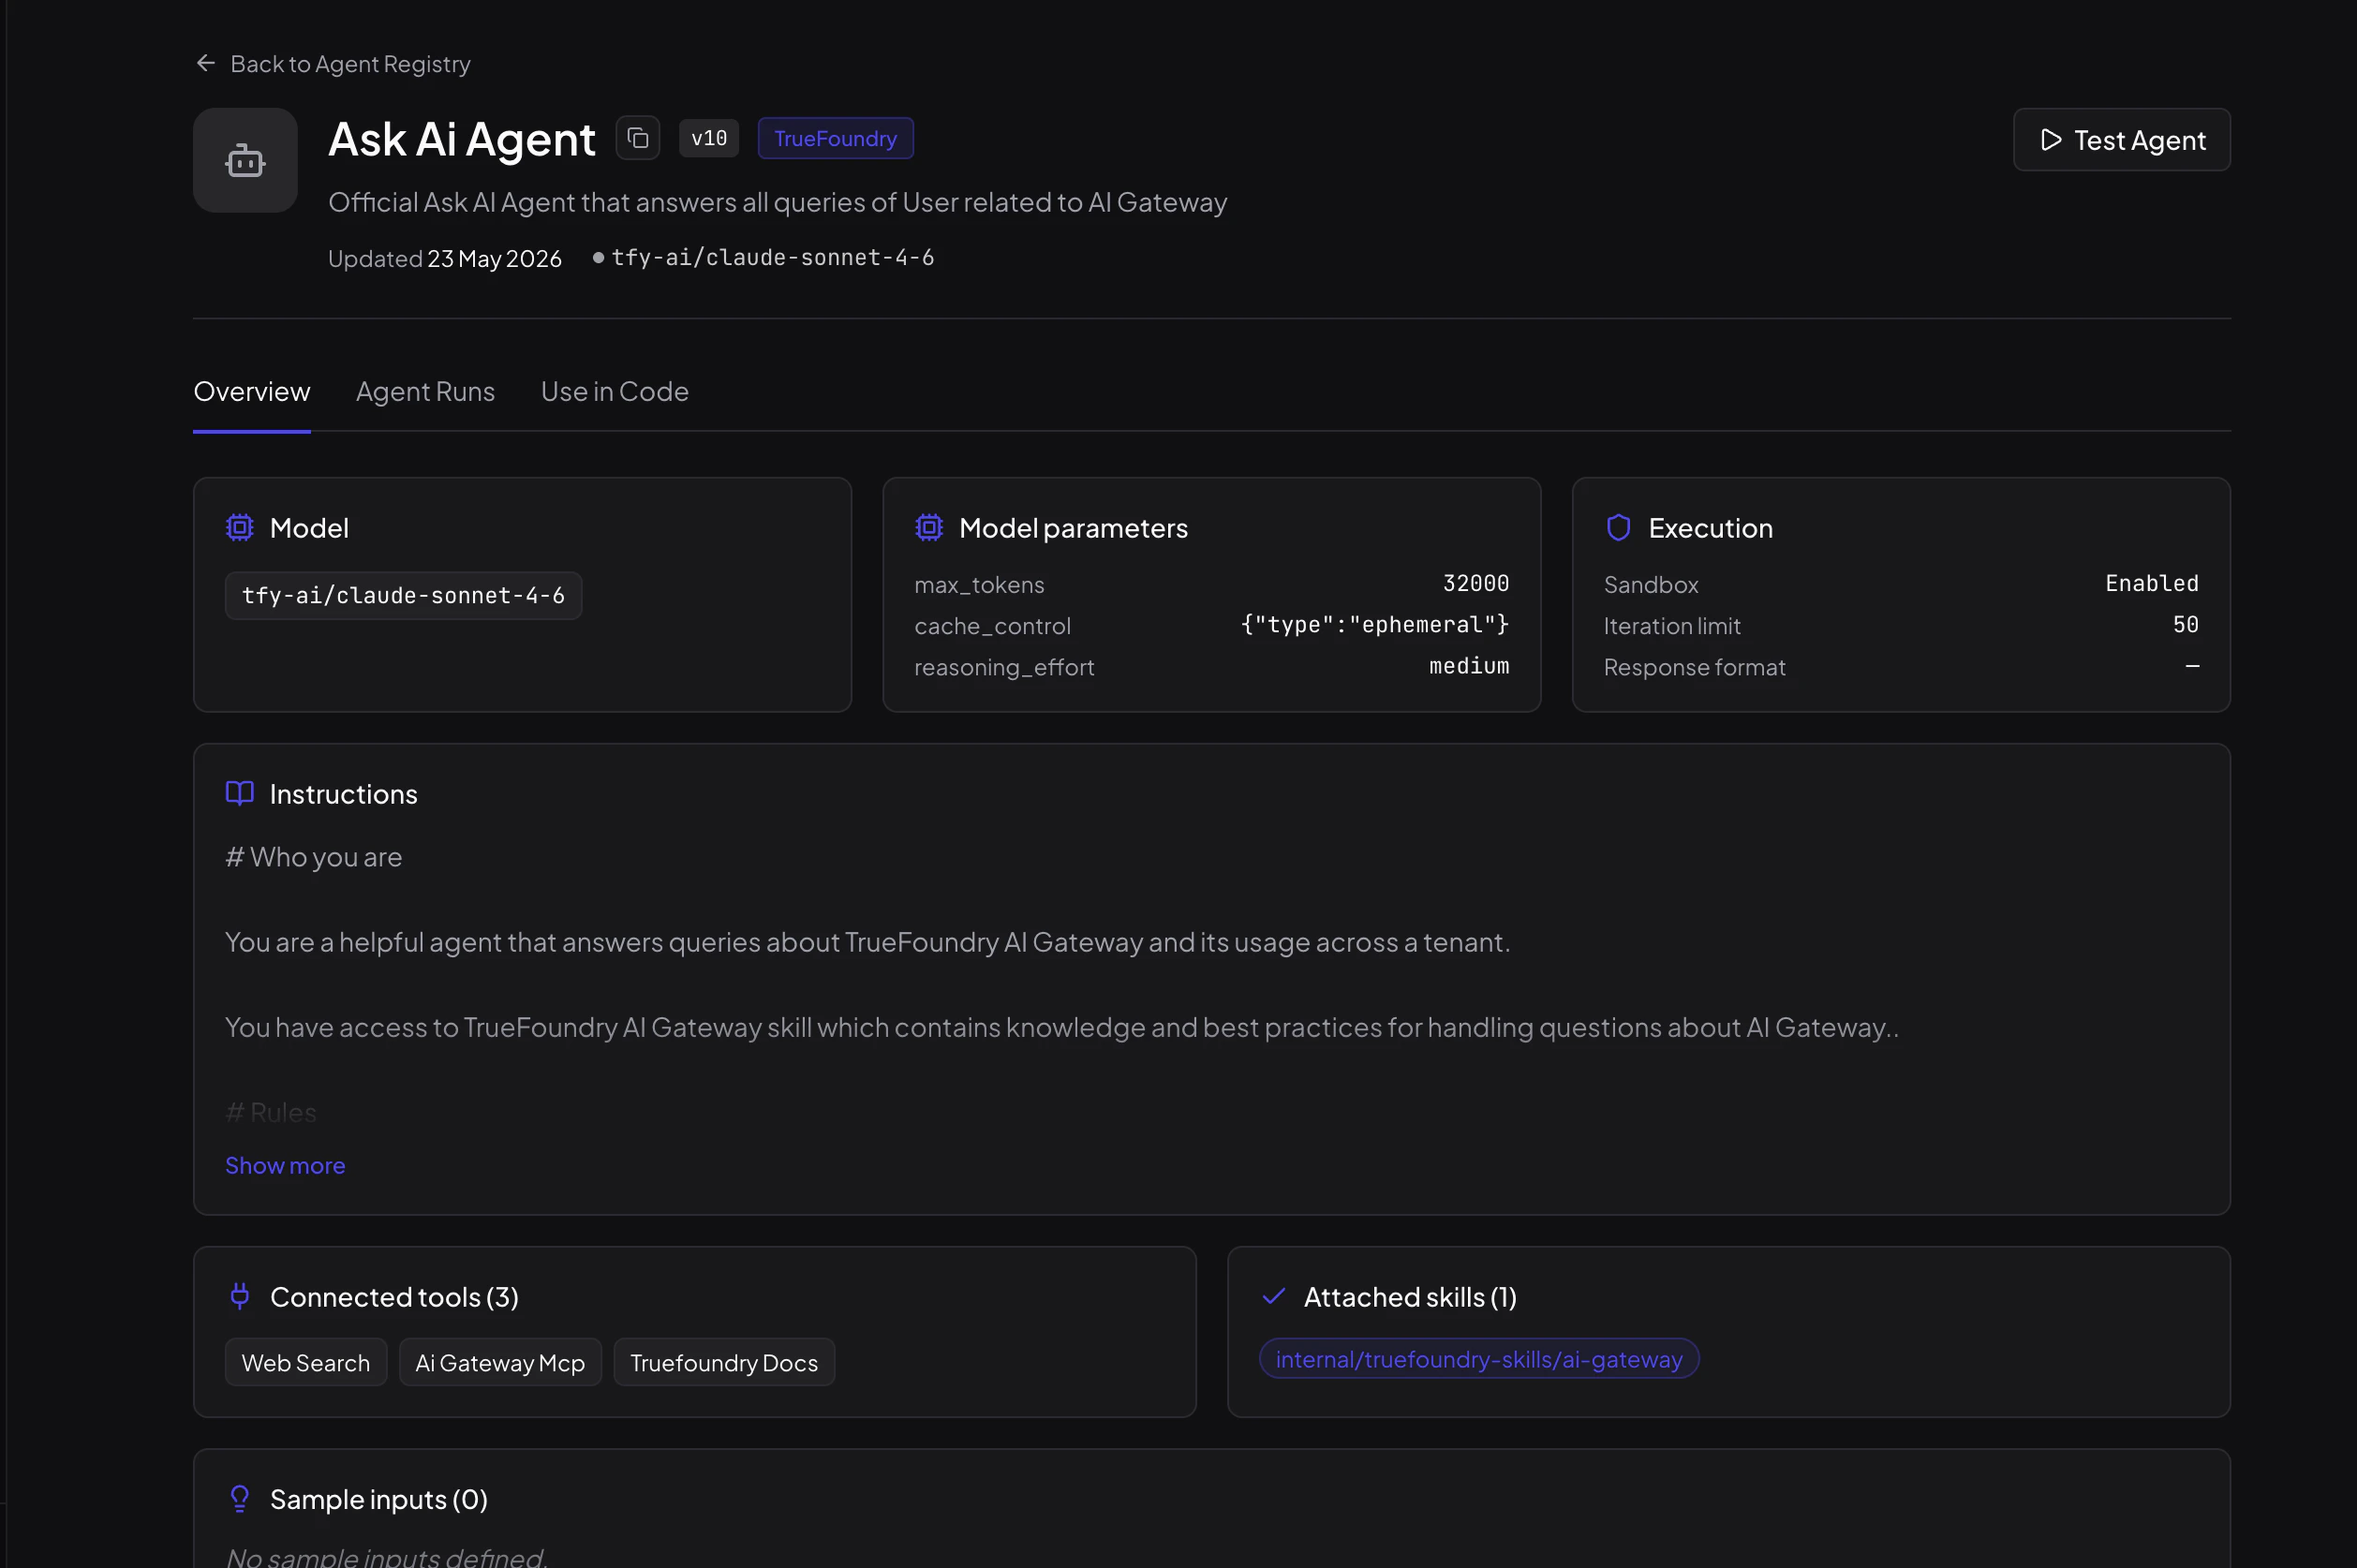Click the Instructions heading
Viewport: 2357px width, 1568px height.
(344, 794)
